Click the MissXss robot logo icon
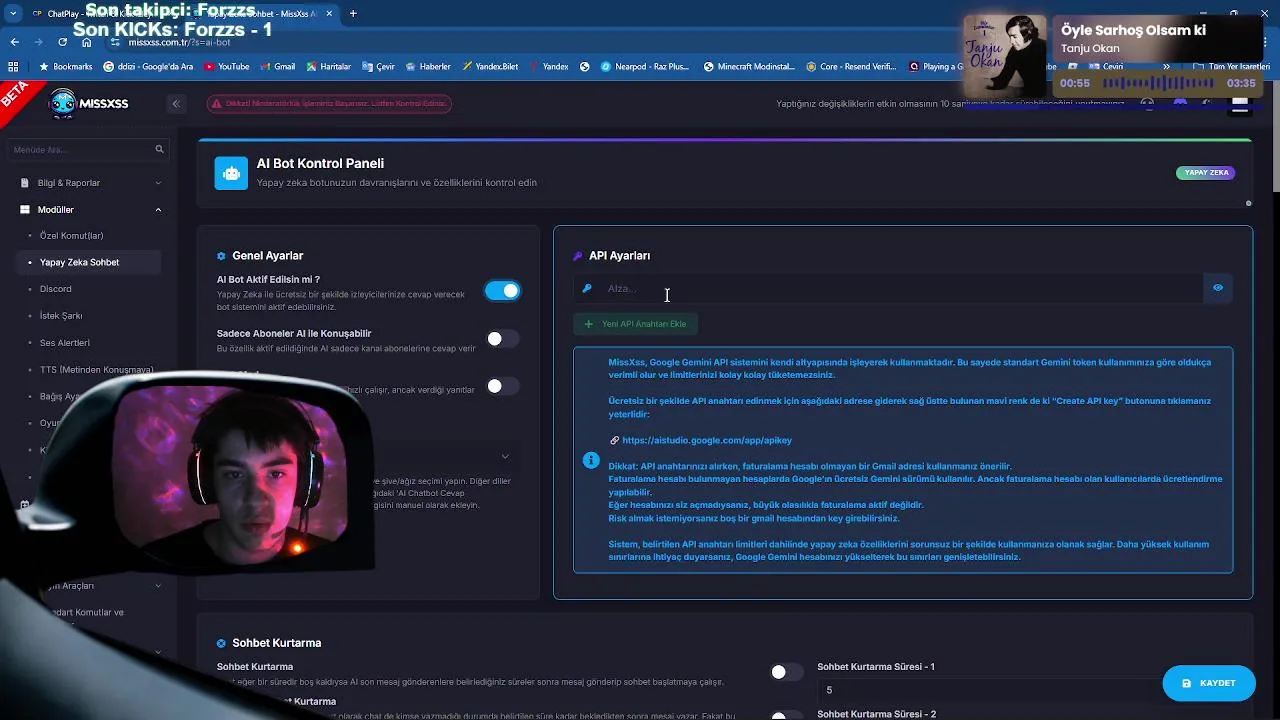Viewport: 1280px width, 720px height. (x=62, y=102)
